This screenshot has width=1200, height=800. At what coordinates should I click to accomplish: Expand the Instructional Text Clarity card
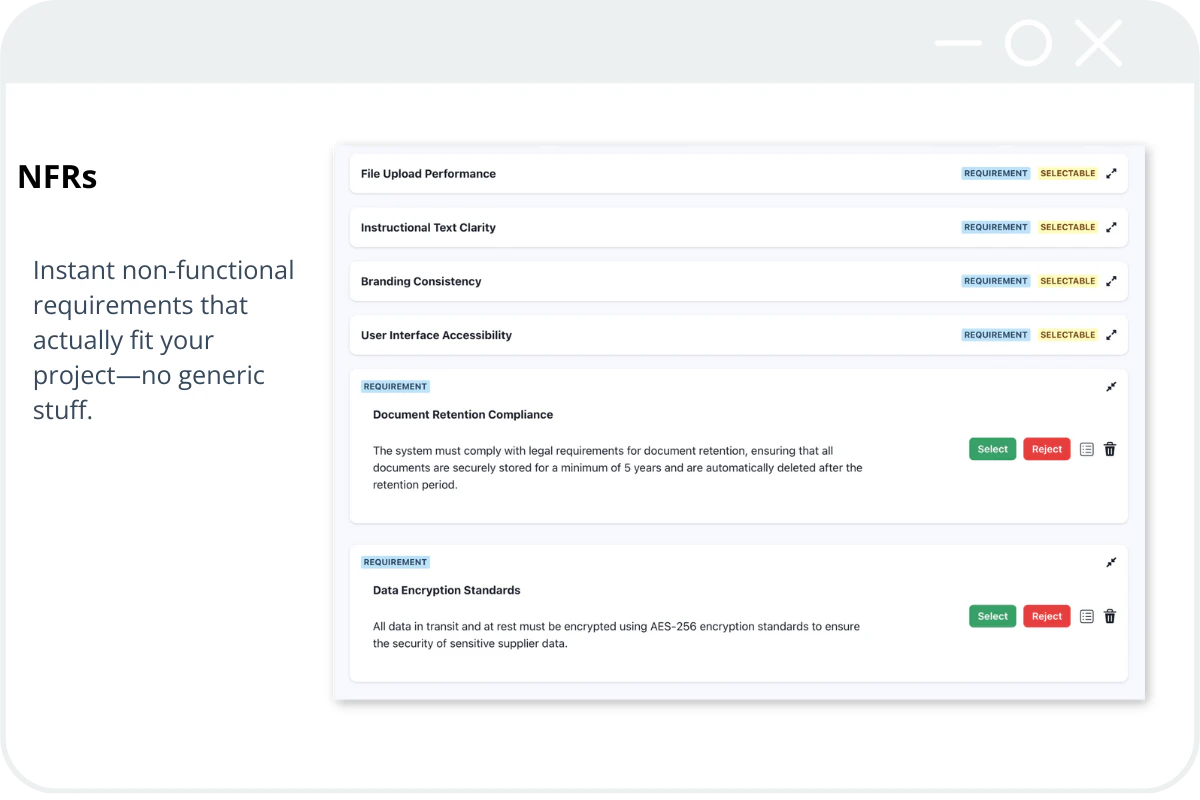(1111, 227)
